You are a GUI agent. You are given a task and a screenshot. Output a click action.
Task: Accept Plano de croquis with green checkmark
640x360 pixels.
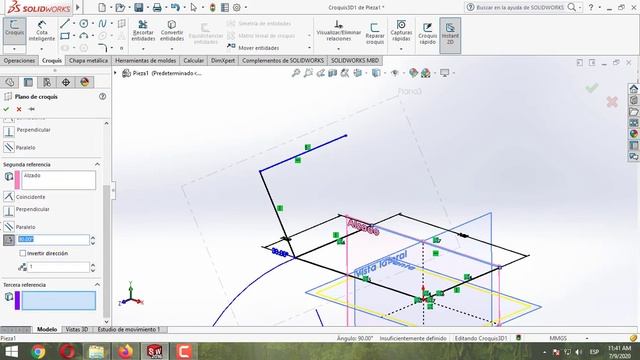pos(6,109)
